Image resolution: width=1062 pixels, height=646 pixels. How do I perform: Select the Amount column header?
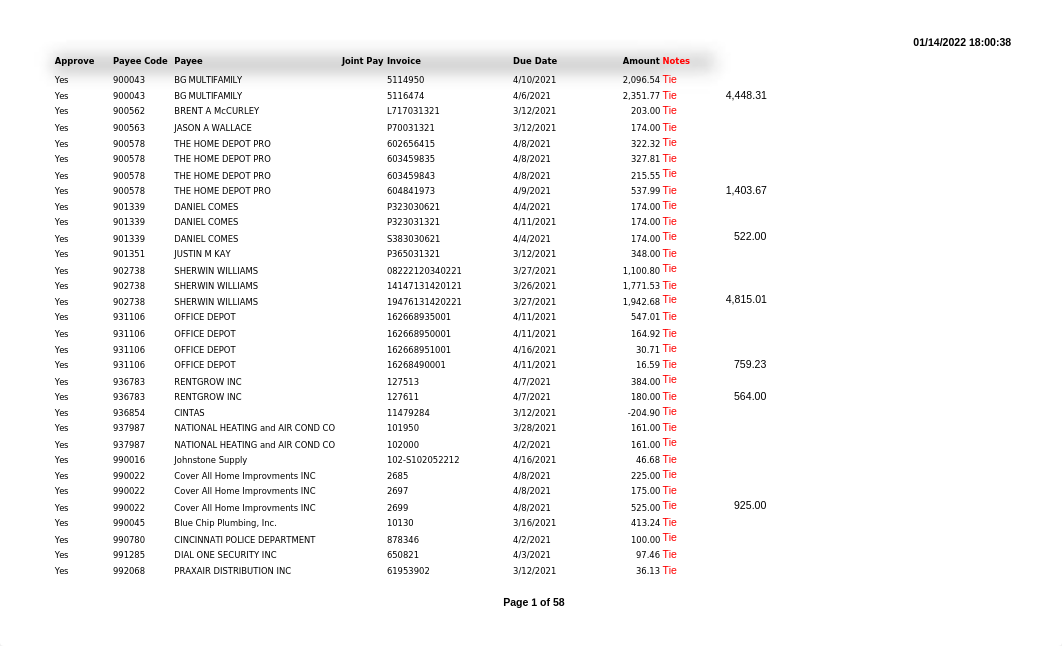click(x=640, y=61)
